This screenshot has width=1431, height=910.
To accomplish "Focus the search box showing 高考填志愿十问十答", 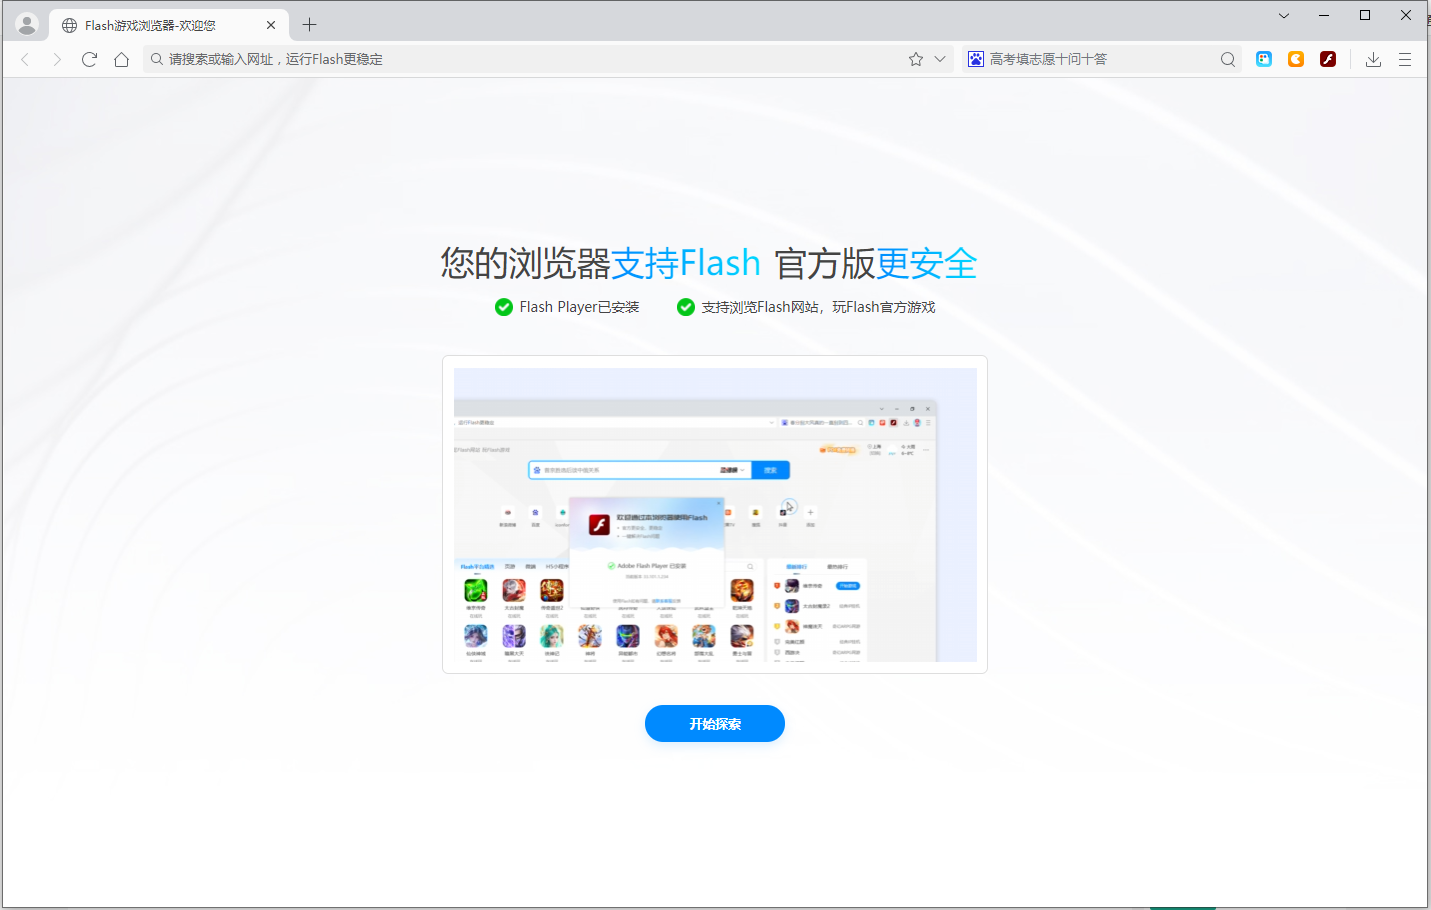I will (x=1100, y=59).
